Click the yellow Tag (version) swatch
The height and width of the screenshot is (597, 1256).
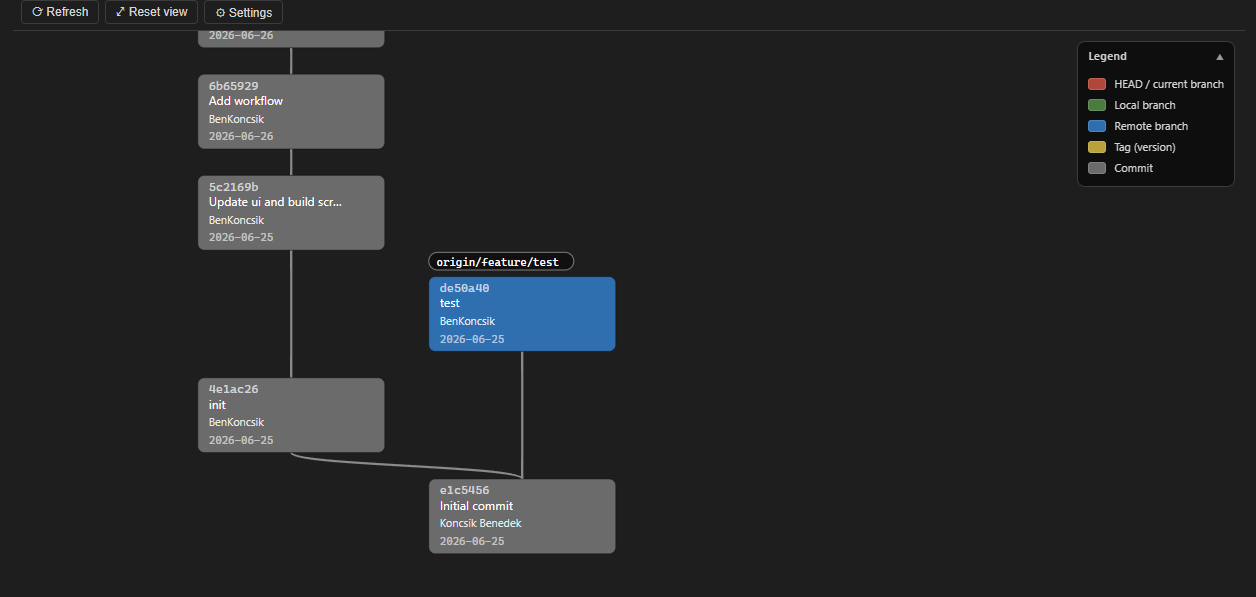point(1097,147)
